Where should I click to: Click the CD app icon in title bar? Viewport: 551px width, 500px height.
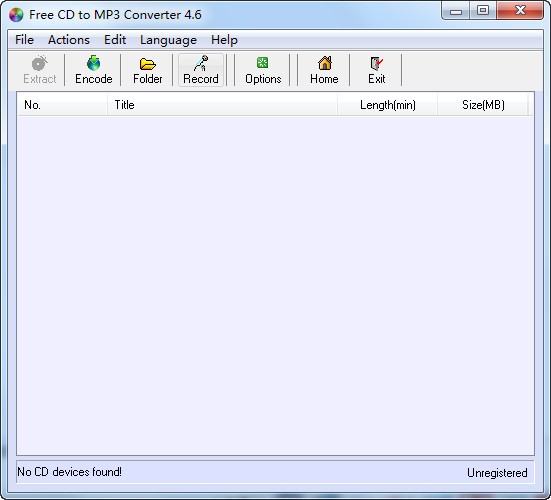coord(16,15)
